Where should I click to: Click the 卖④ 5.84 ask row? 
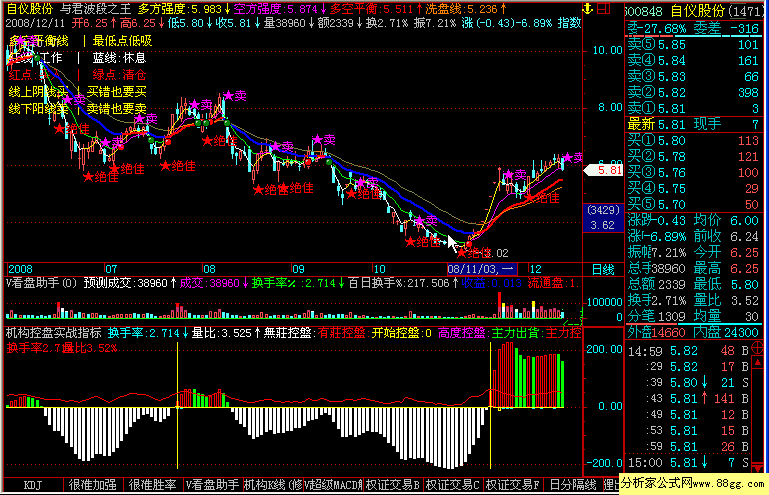693,61
